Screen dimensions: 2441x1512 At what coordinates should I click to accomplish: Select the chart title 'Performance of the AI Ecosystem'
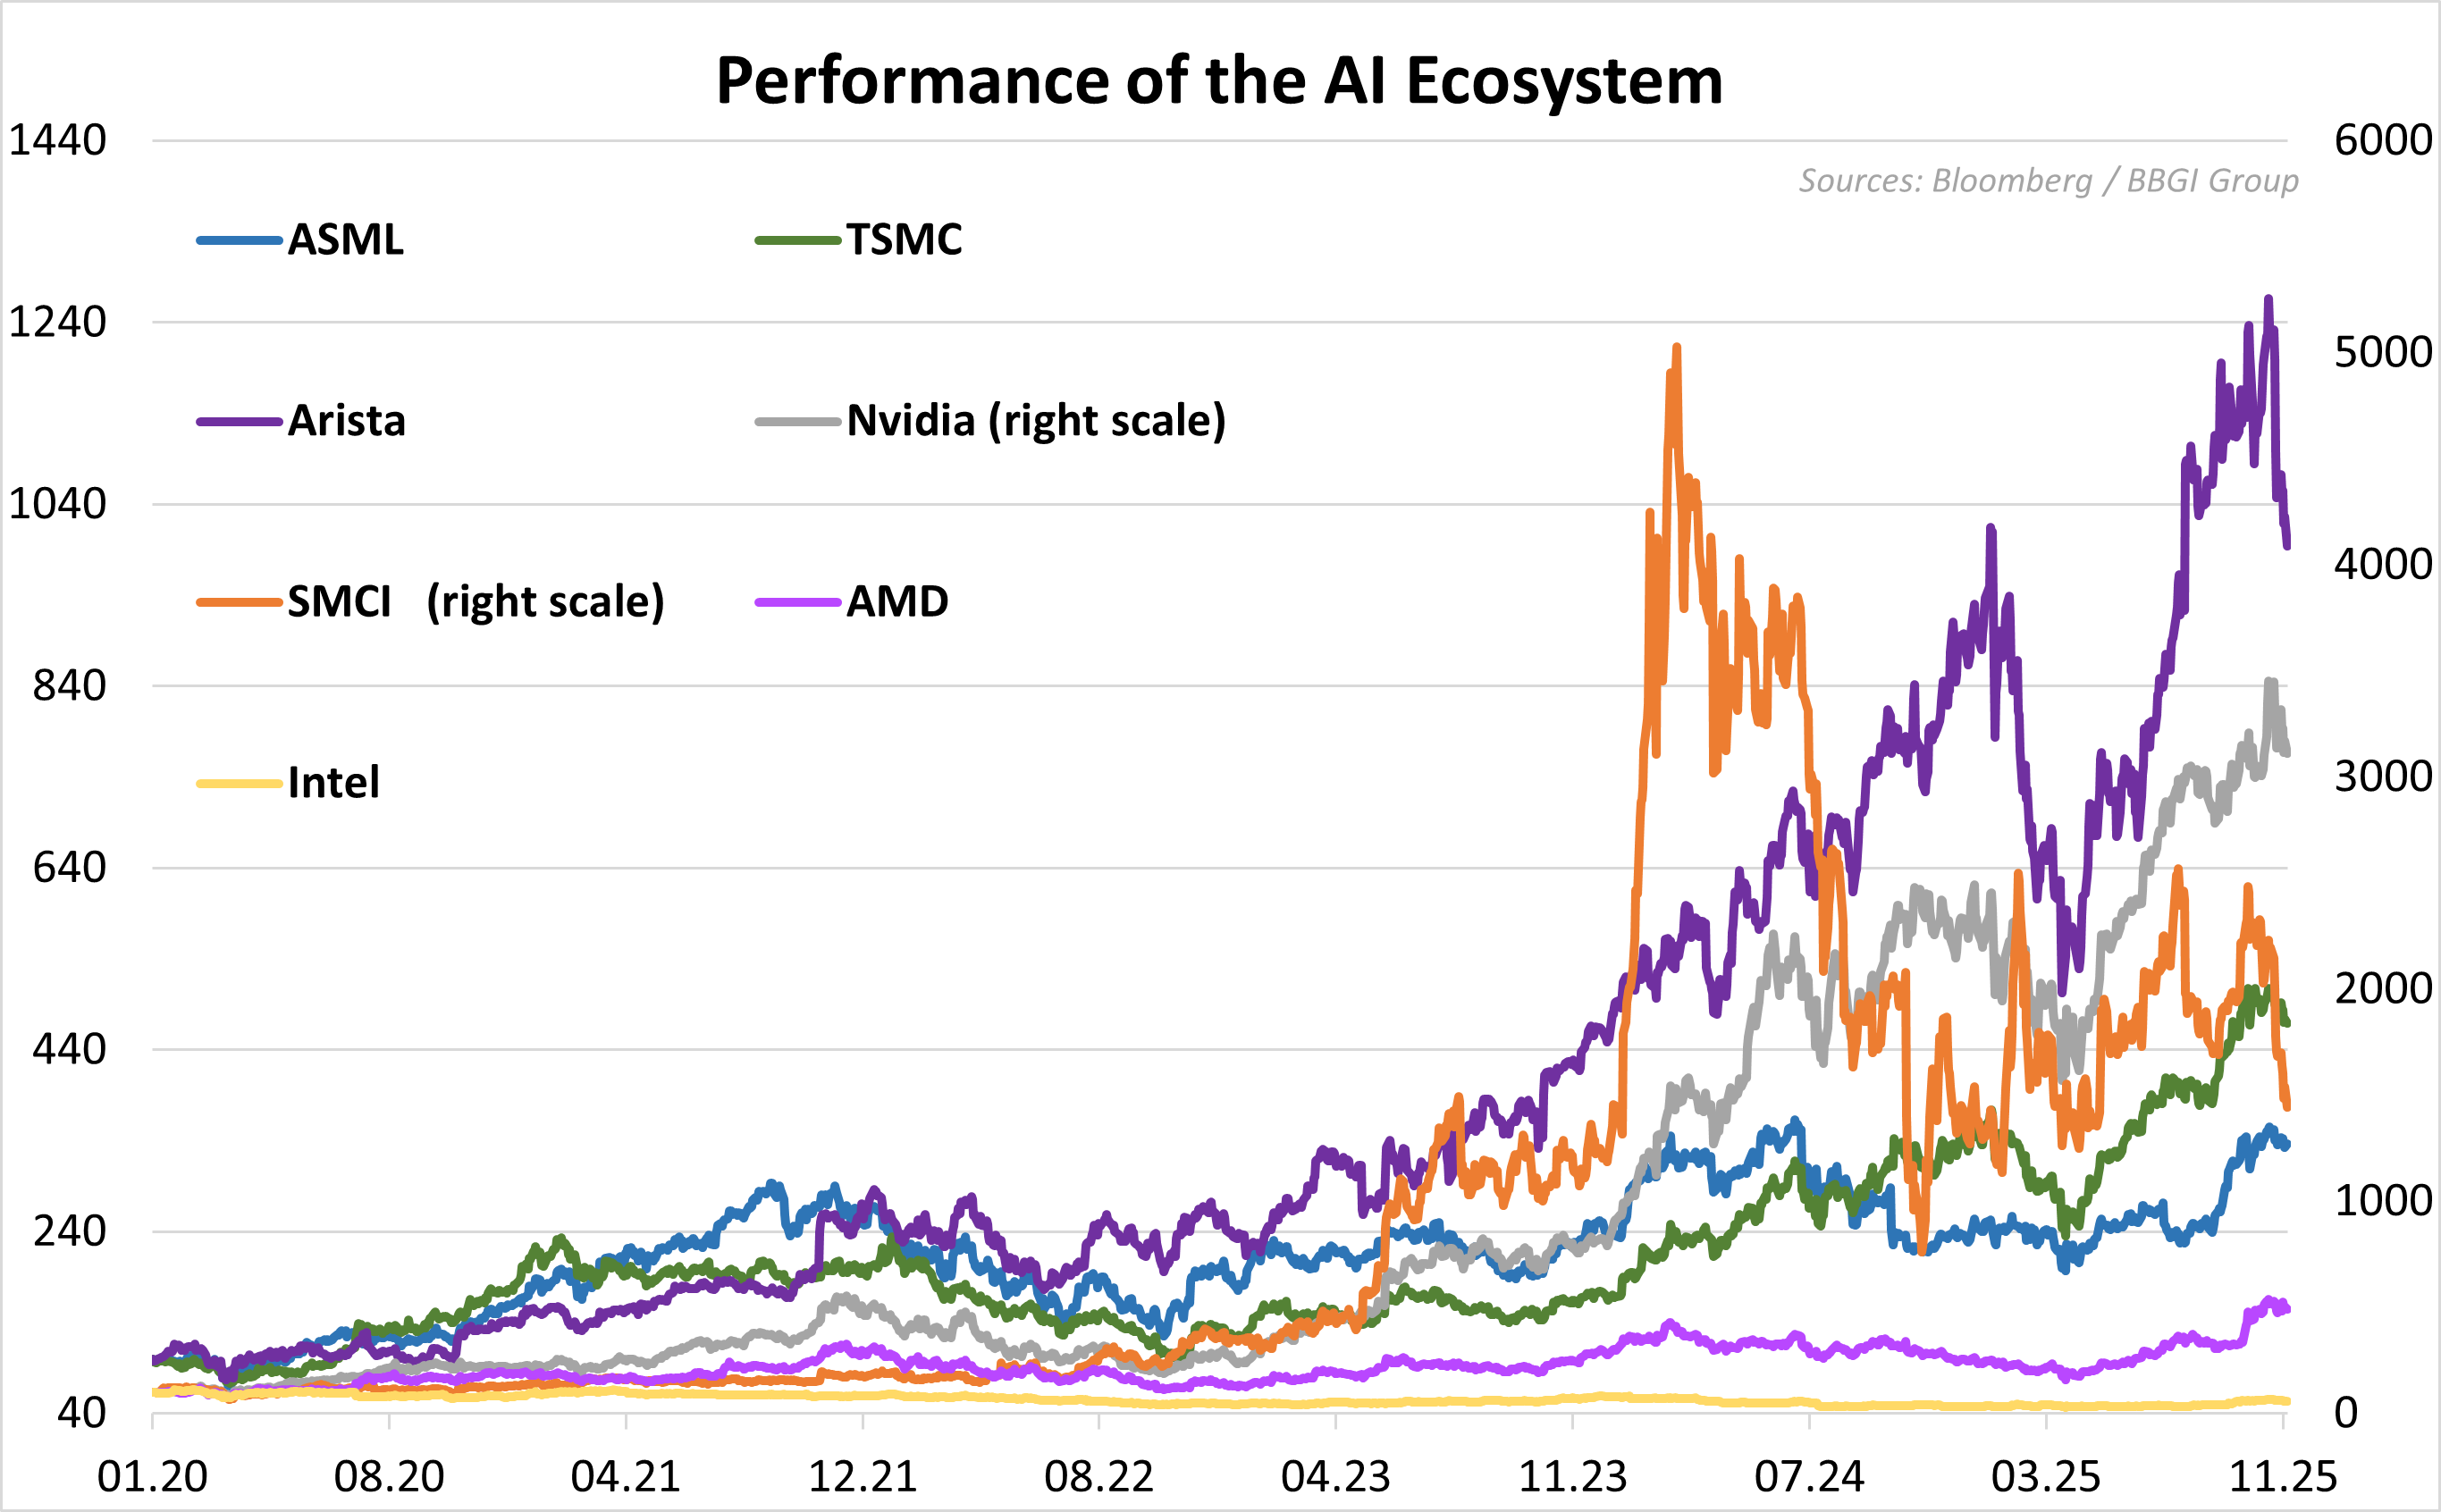[1219, 81]
